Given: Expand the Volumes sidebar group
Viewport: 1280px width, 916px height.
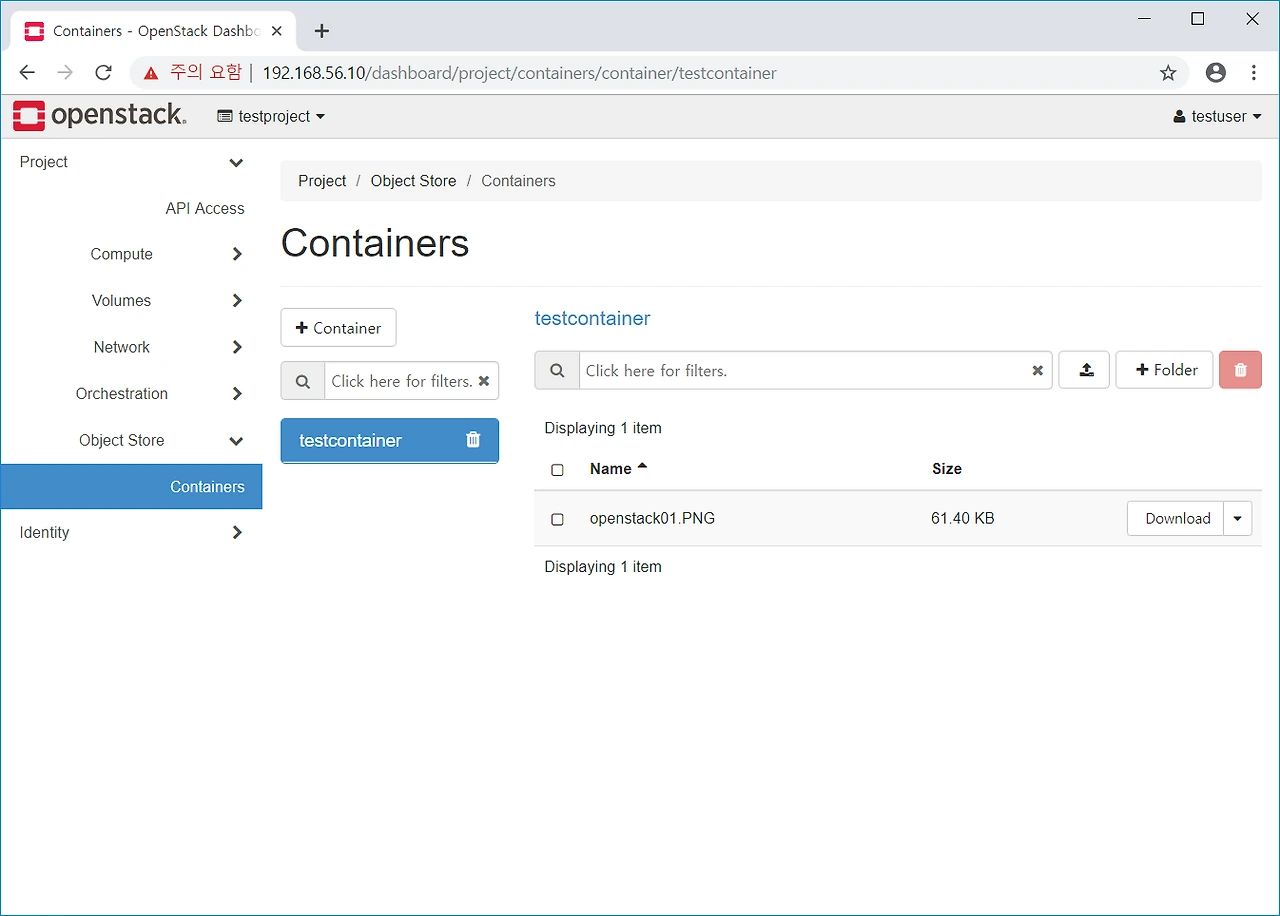Looking at the screenshot, I should click(x=237, y=300).
